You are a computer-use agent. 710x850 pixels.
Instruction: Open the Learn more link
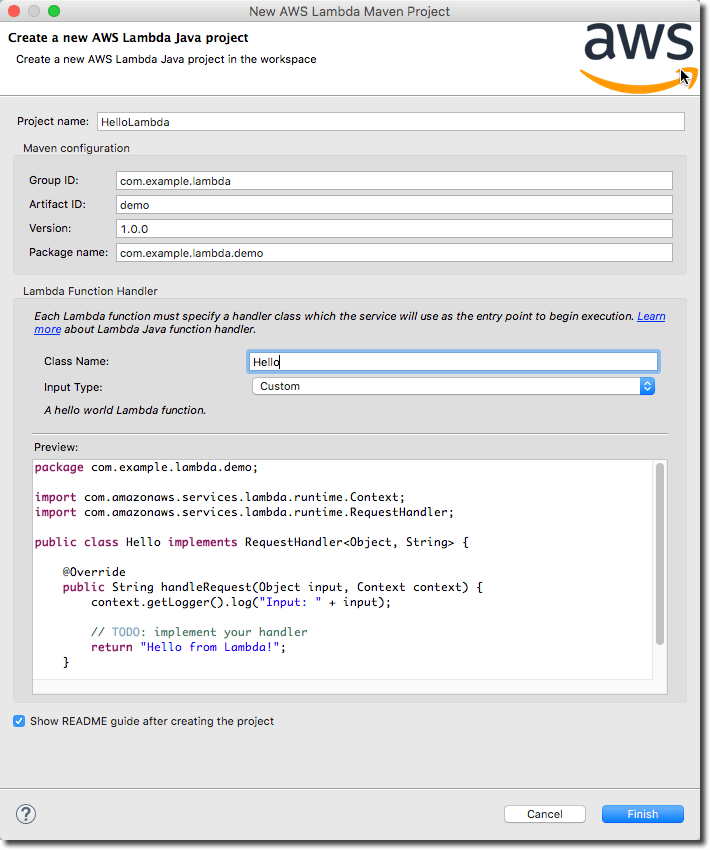click(651, 316)
